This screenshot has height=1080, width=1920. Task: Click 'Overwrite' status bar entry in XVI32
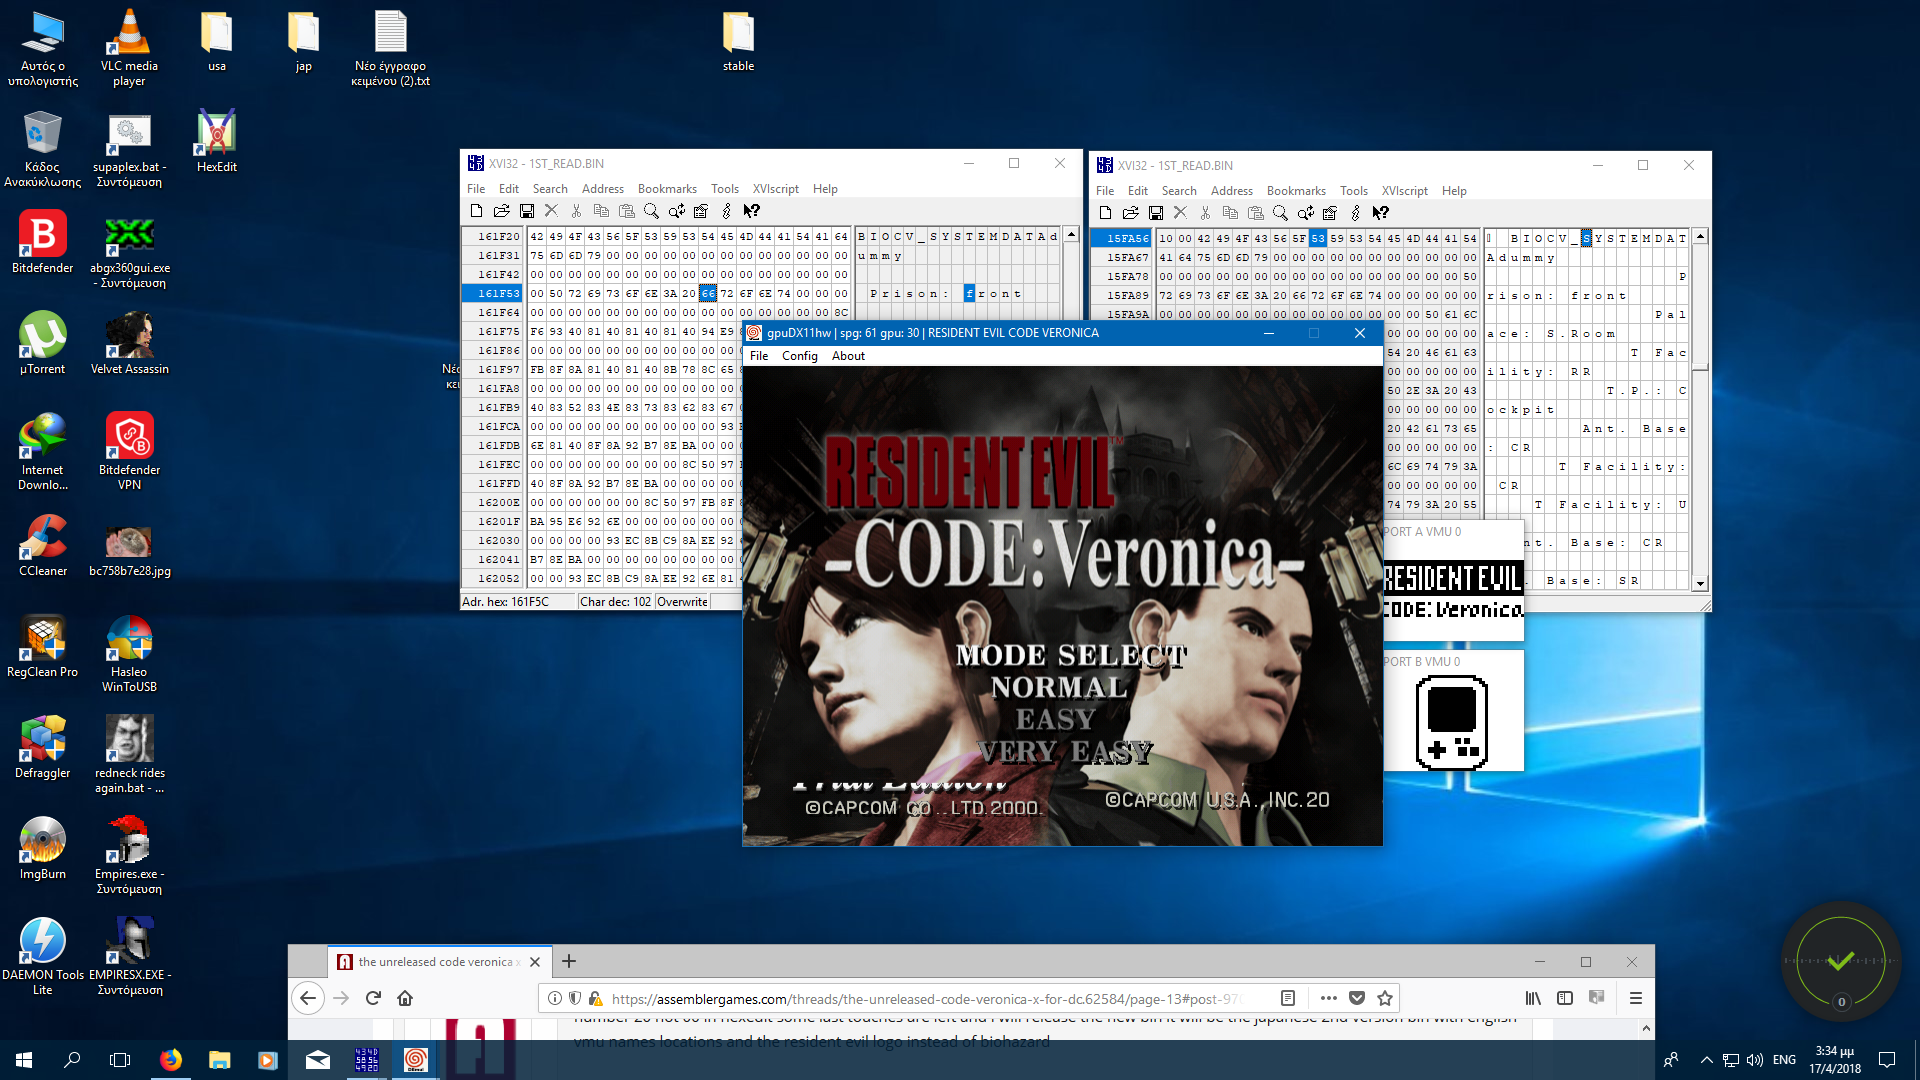point(683,601)
